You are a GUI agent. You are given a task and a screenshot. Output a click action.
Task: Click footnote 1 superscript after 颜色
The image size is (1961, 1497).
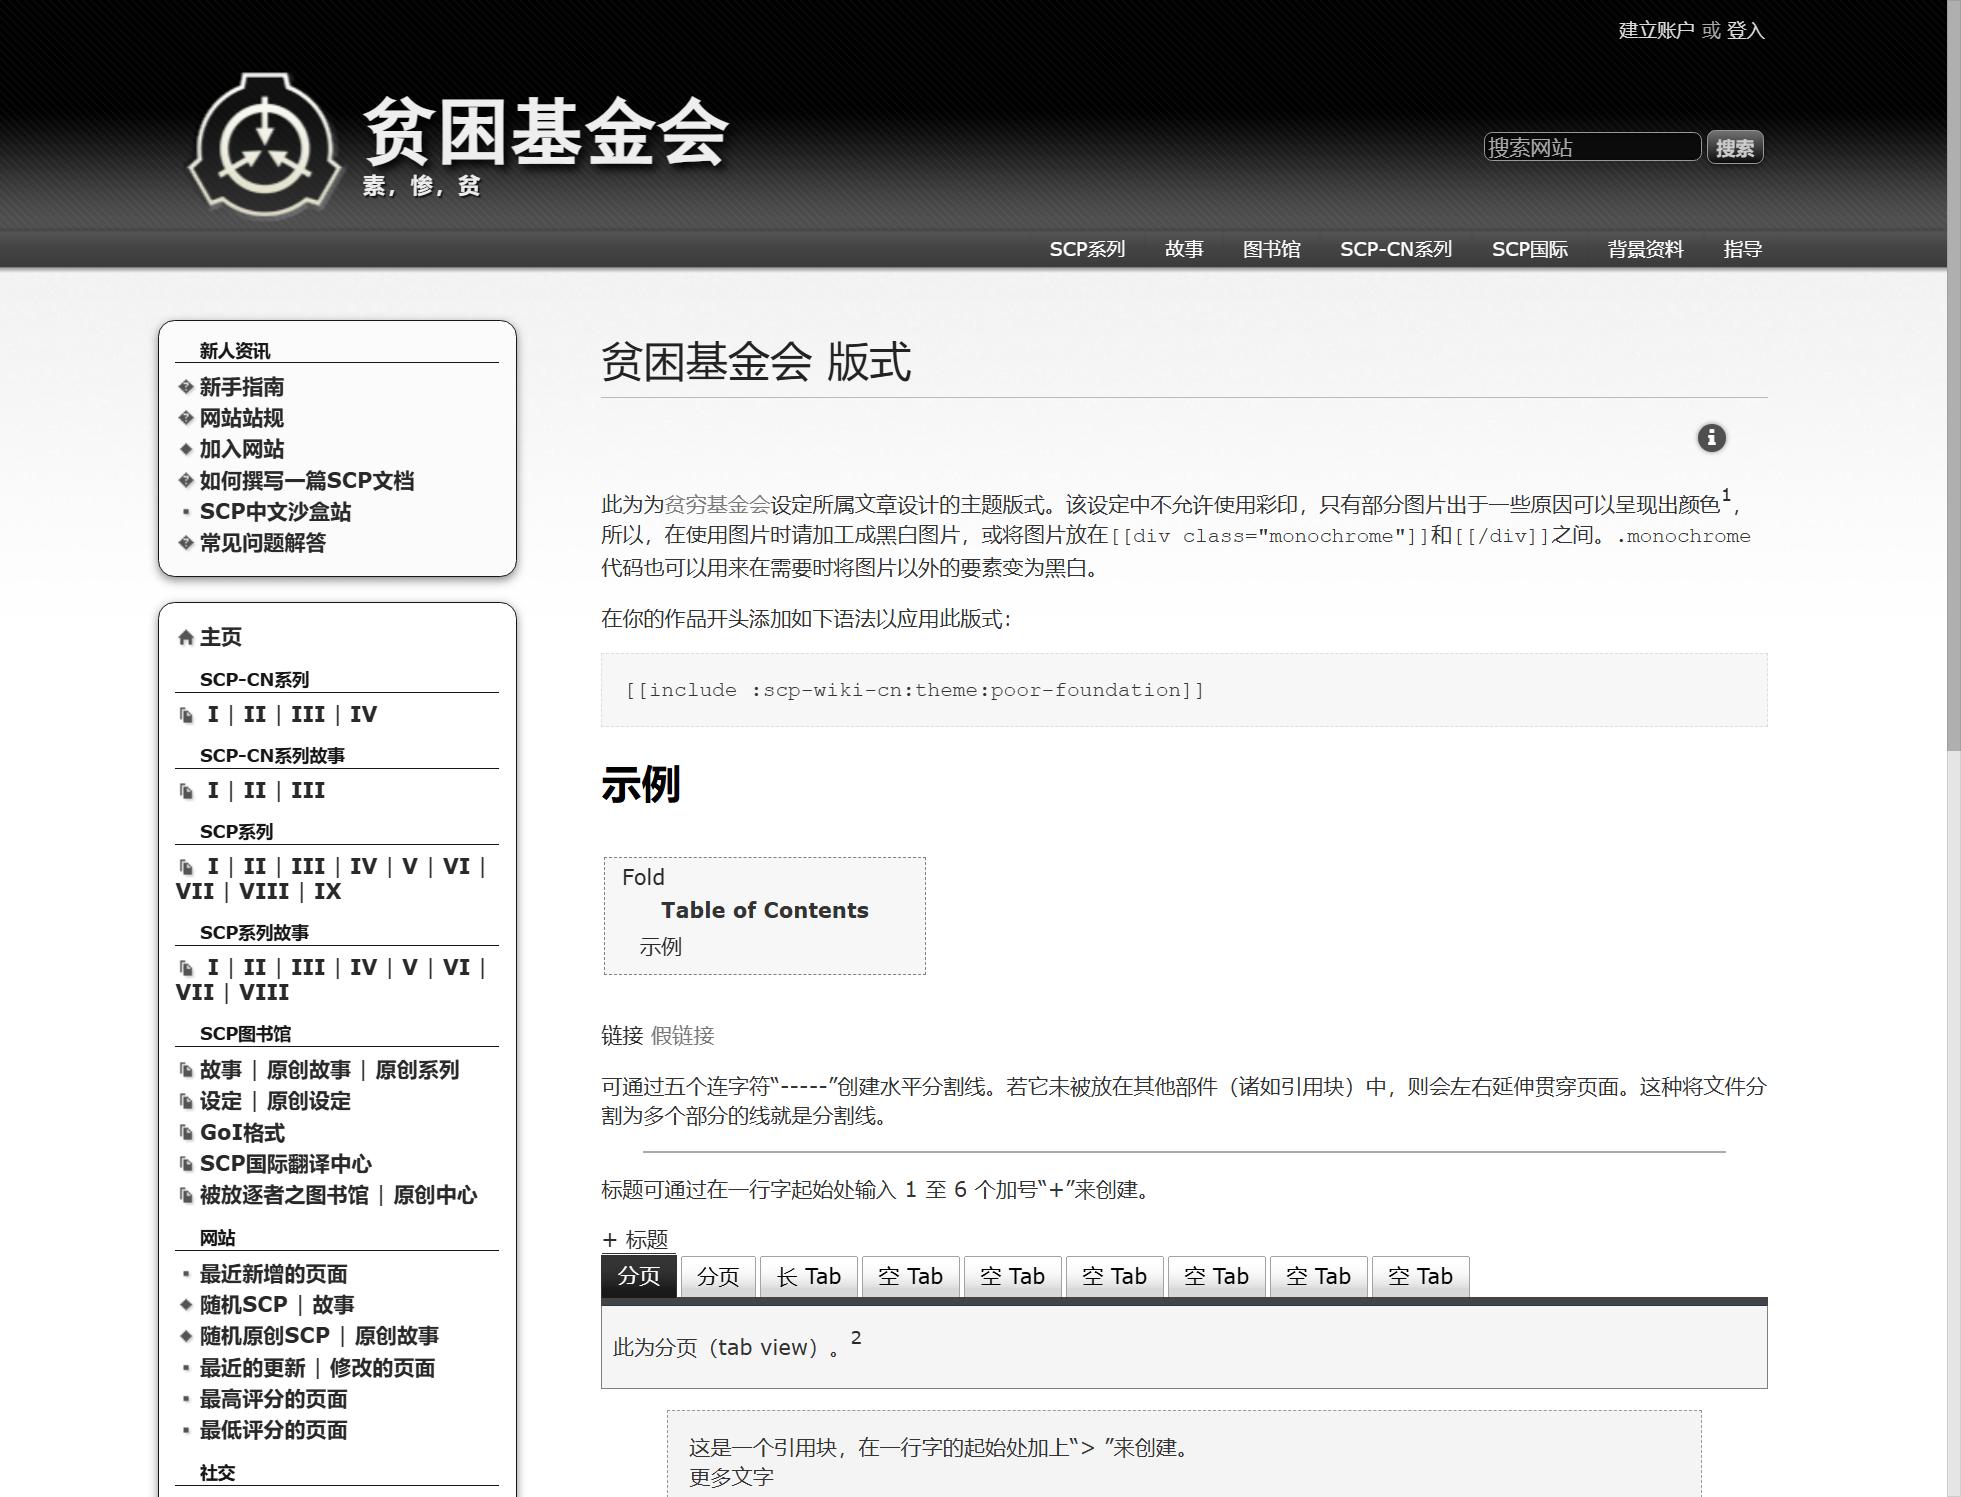coord(1726,496)
